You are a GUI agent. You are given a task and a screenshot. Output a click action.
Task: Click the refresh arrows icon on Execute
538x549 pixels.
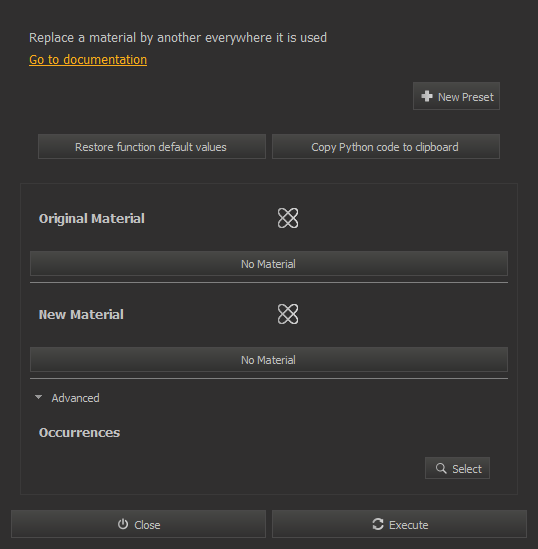click(378, 524)
